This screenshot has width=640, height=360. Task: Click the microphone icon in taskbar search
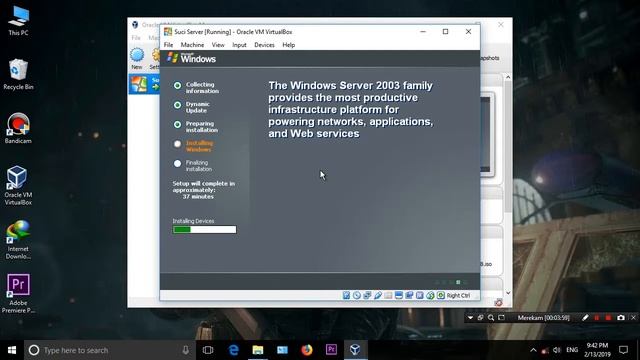click(185, 350)
